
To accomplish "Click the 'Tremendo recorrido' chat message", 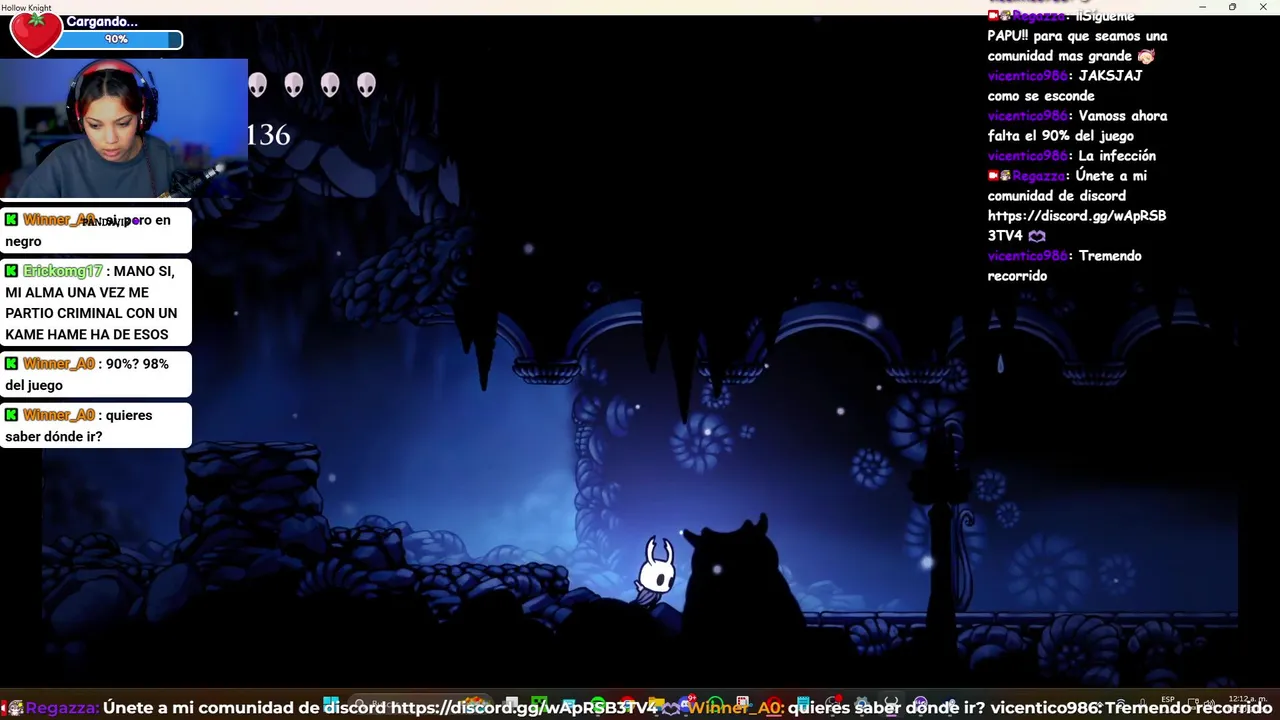I will (1064, 266).
